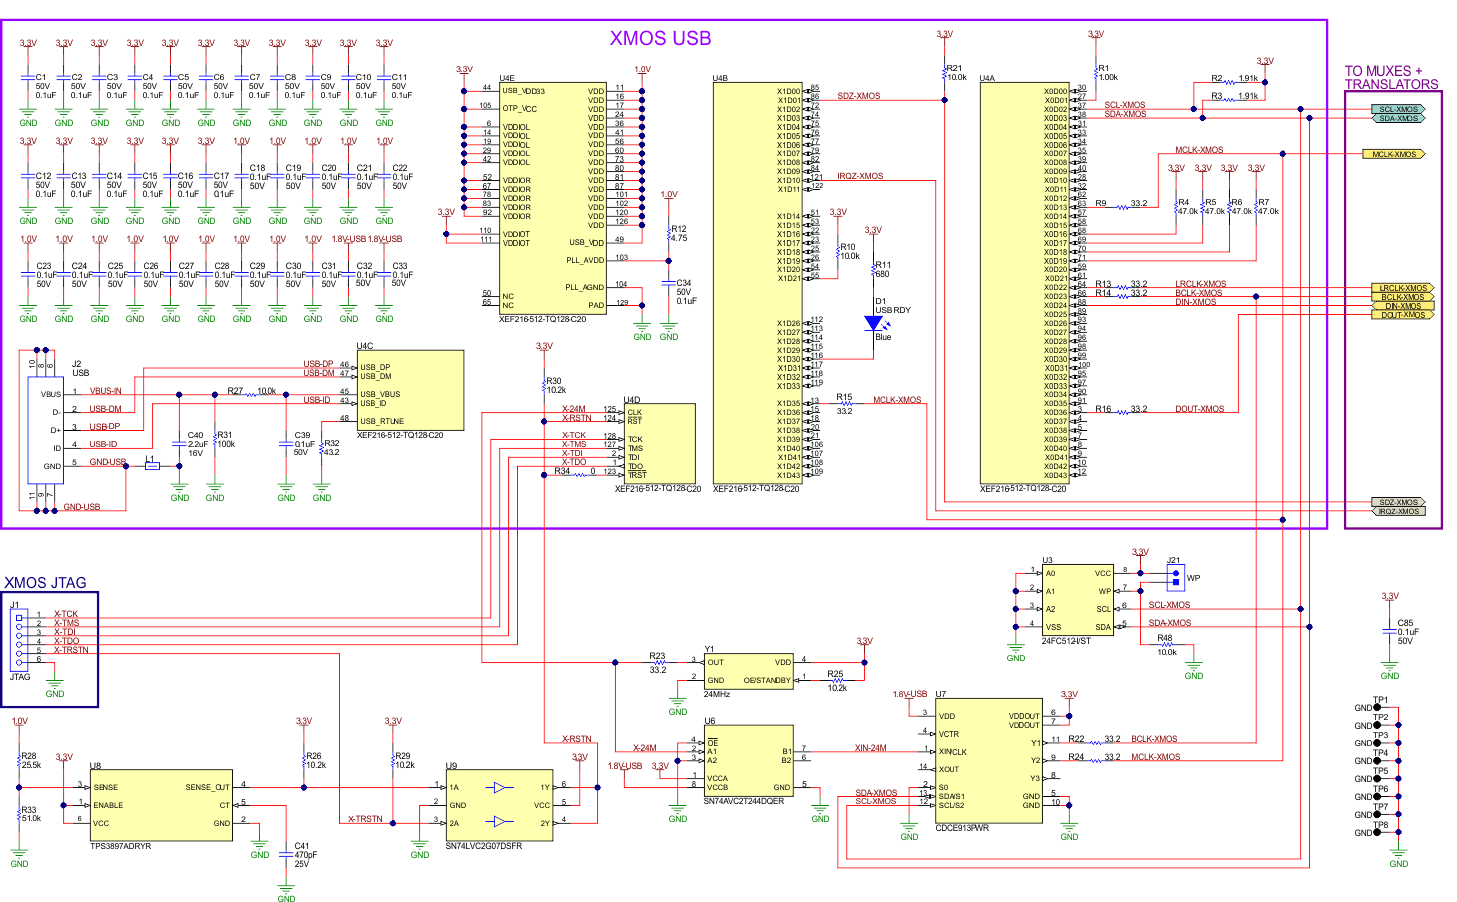Click resistor R3 1.91k

coord(1236,98)
